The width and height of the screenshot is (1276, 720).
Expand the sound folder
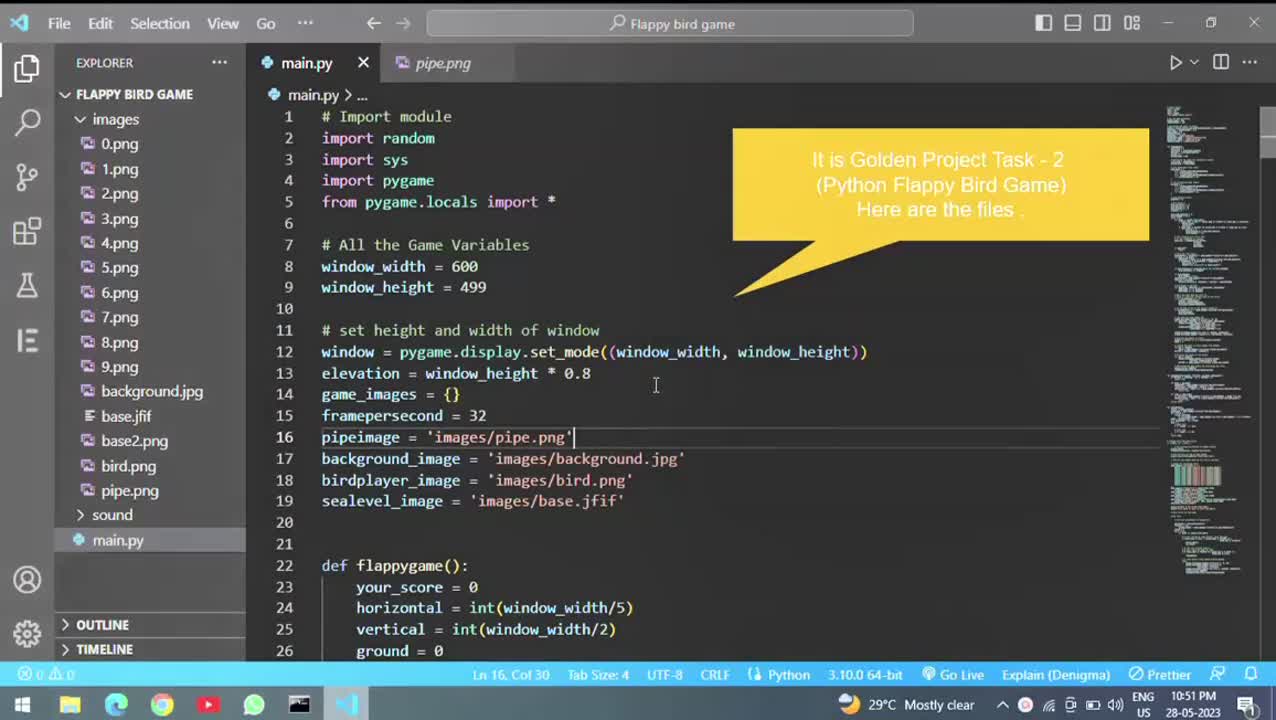tap(112, 515)
